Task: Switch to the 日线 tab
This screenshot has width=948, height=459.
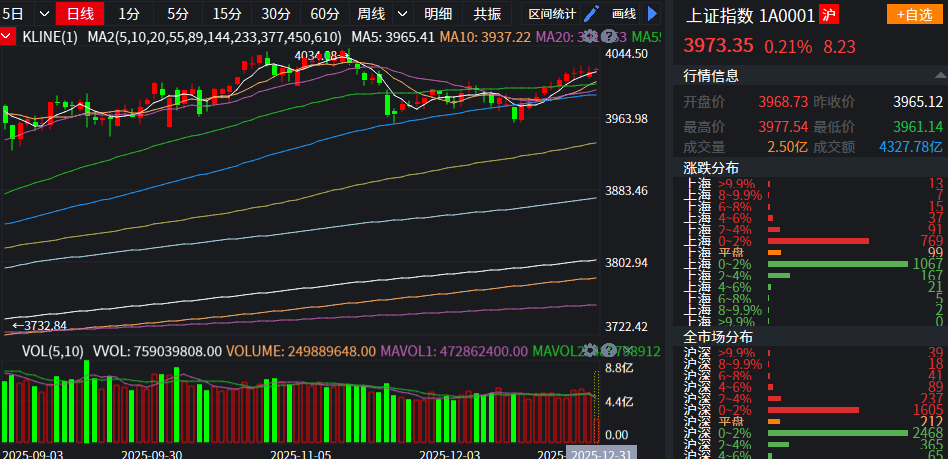Action: [79, 14]
